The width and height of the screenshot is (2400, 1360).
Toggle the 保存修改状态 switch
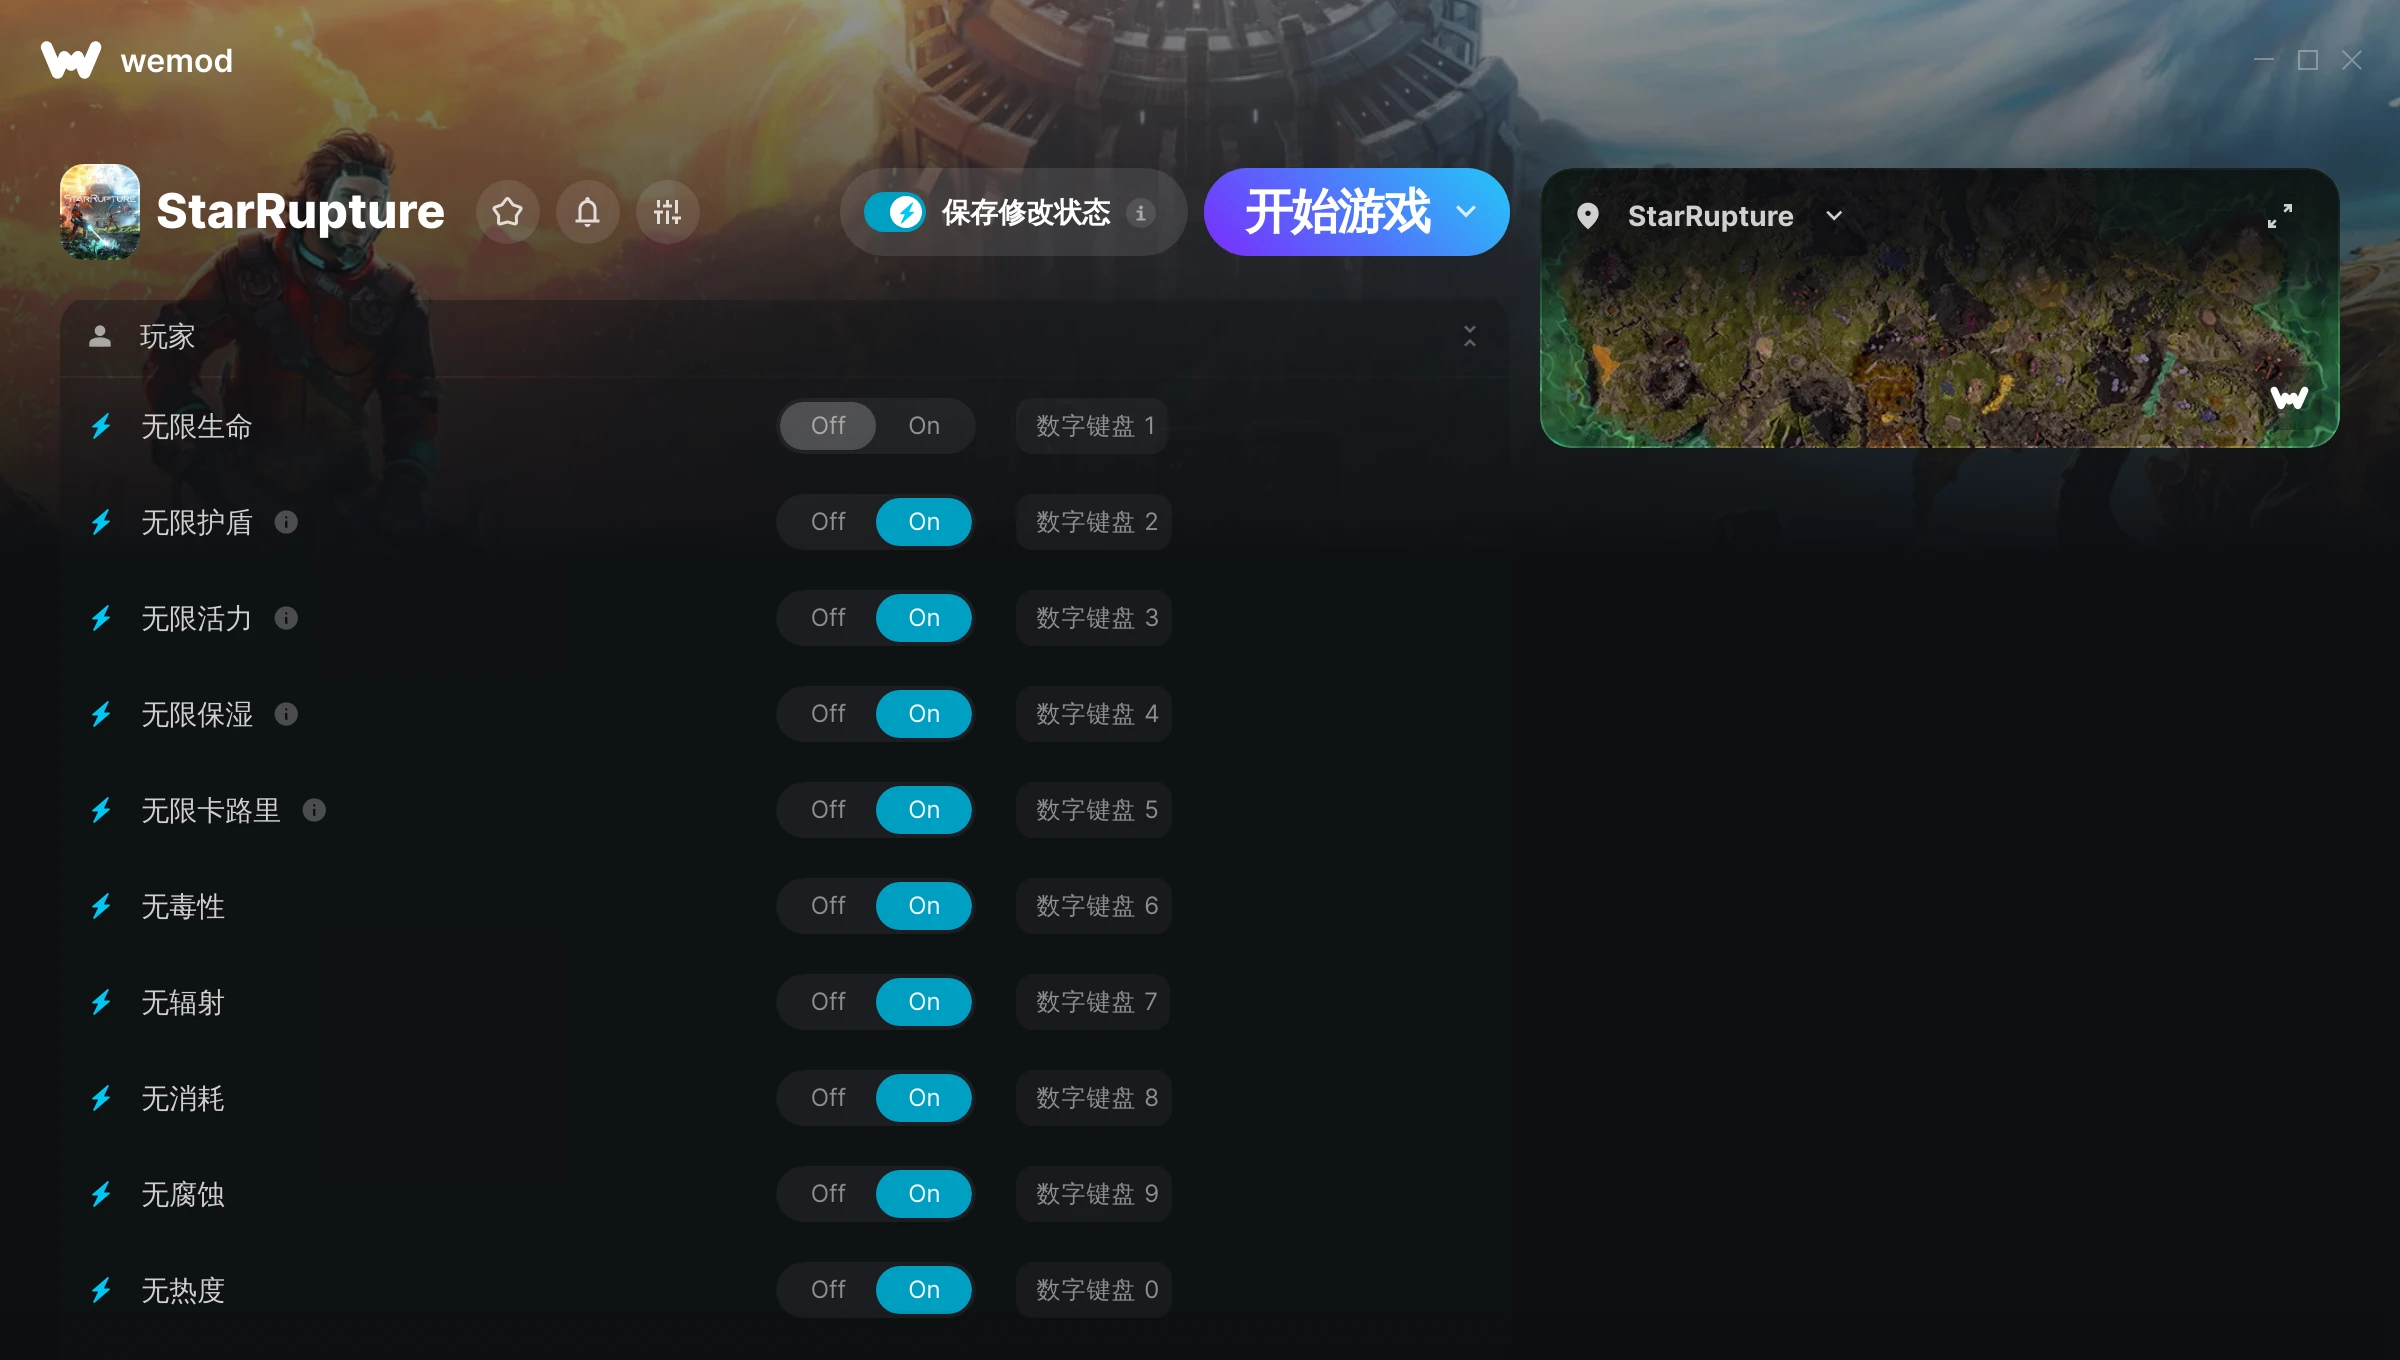pos(895,212)
